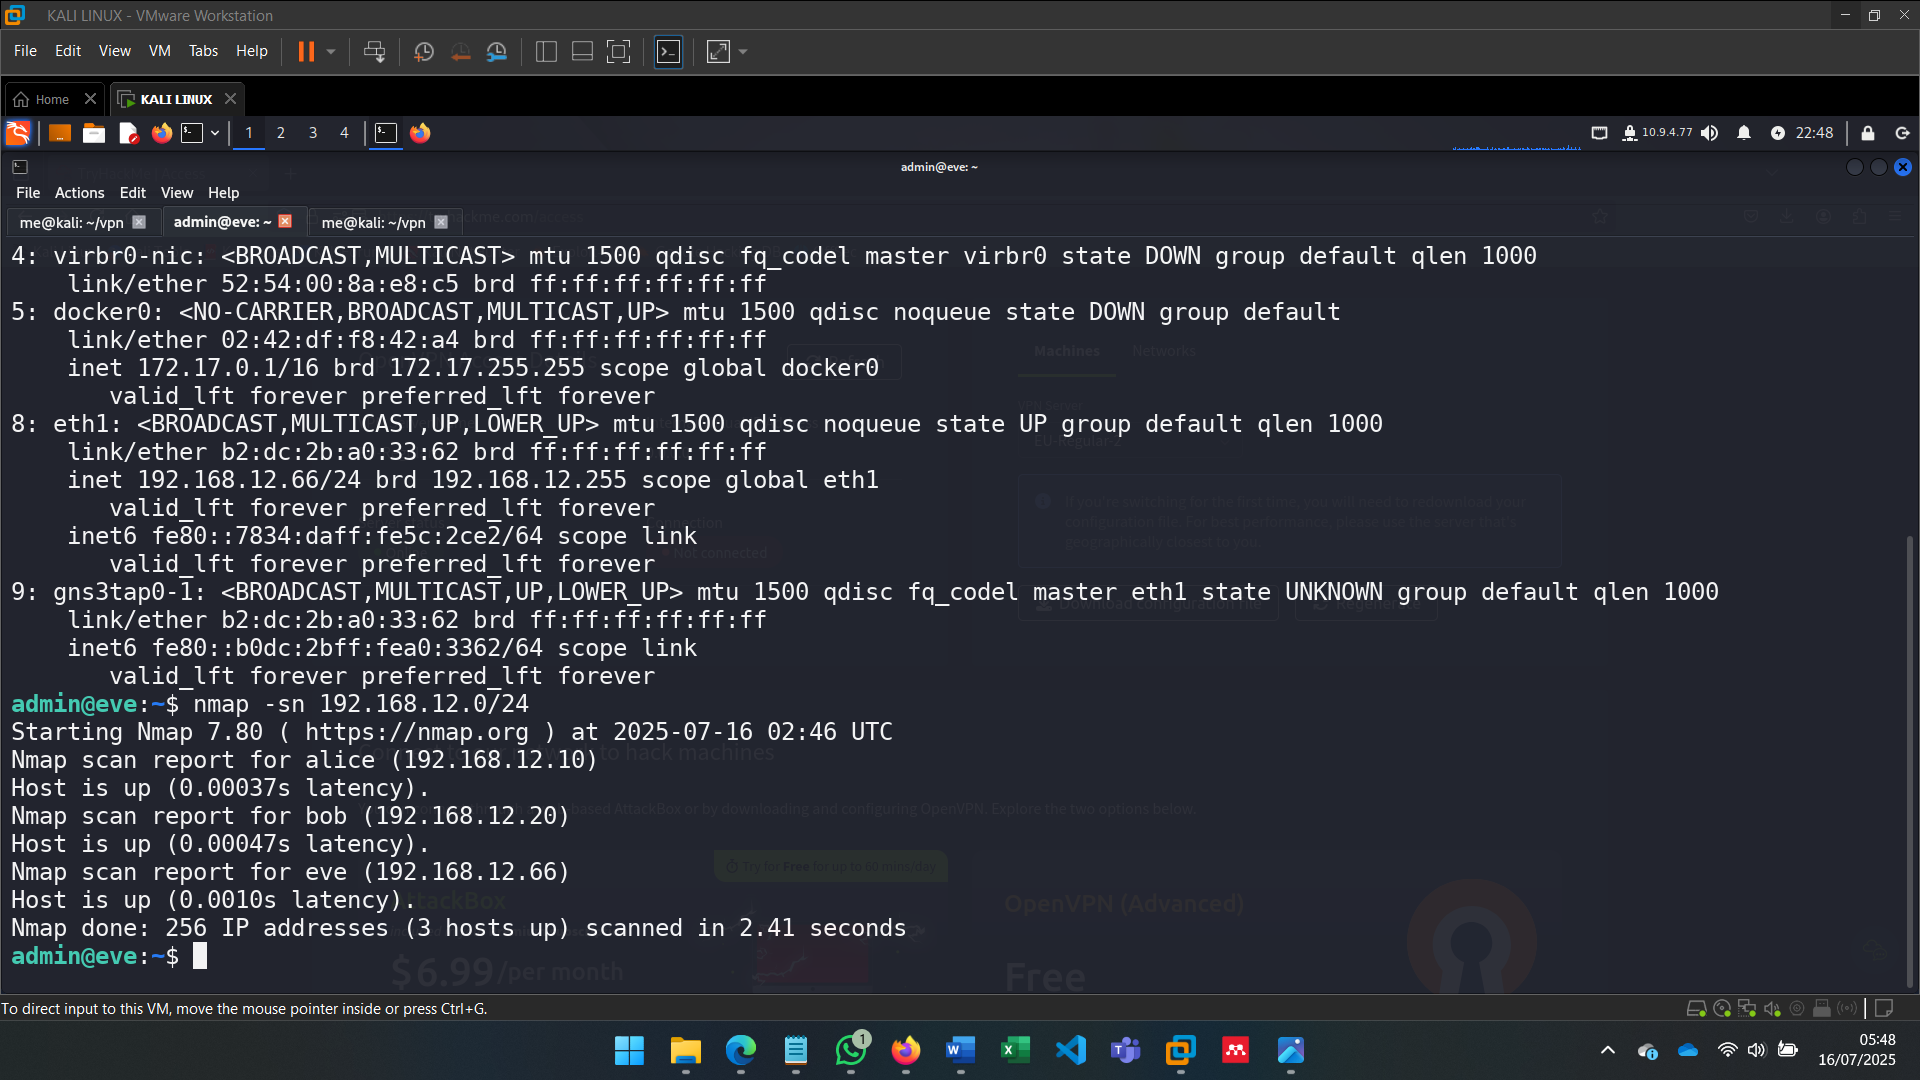Viewport: 1920px width, 1080px height.
Task: Switch to workspace 2
Action: tap(281, 133)
